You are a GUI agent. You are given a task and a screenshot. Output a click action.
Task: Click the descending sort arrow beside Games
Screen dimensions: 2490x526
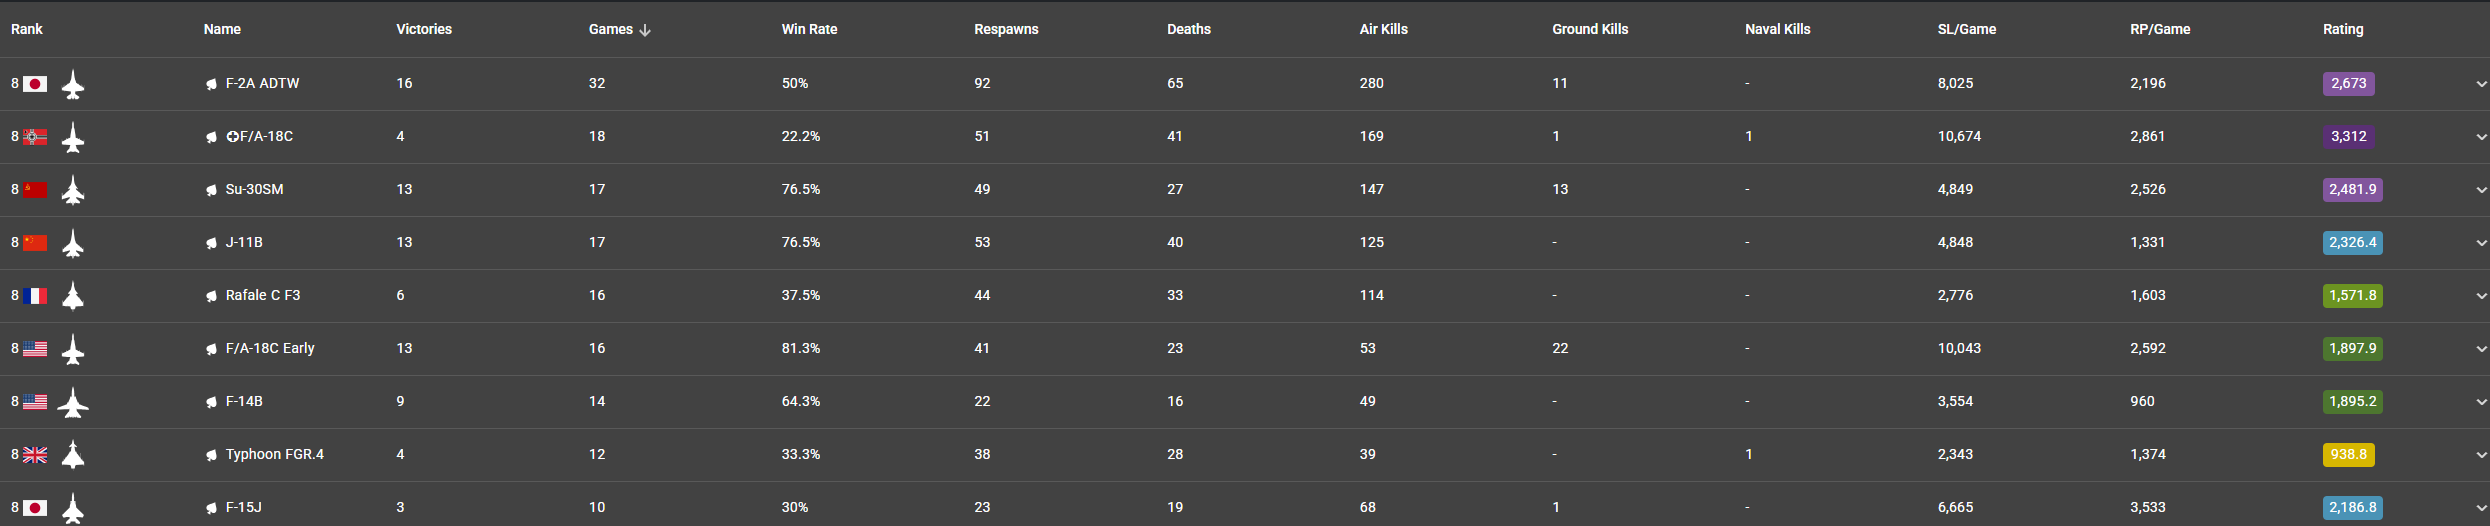pos(645,30)
